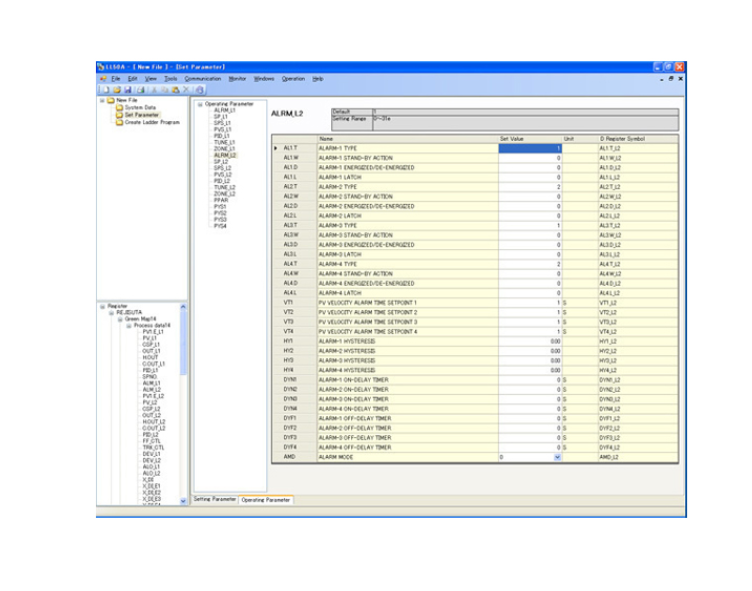Click the Set Parameter folder icon
This screenshot has height=591, width=752.
click(x=119, y=114)
